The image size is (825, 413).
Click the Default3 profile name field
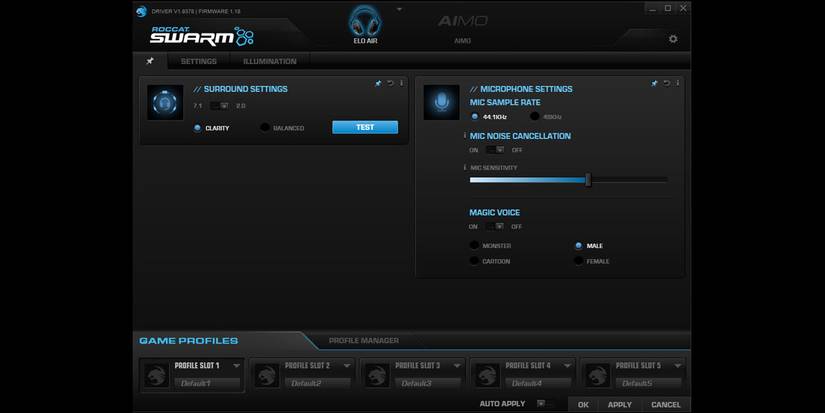[x=427, y=384]
